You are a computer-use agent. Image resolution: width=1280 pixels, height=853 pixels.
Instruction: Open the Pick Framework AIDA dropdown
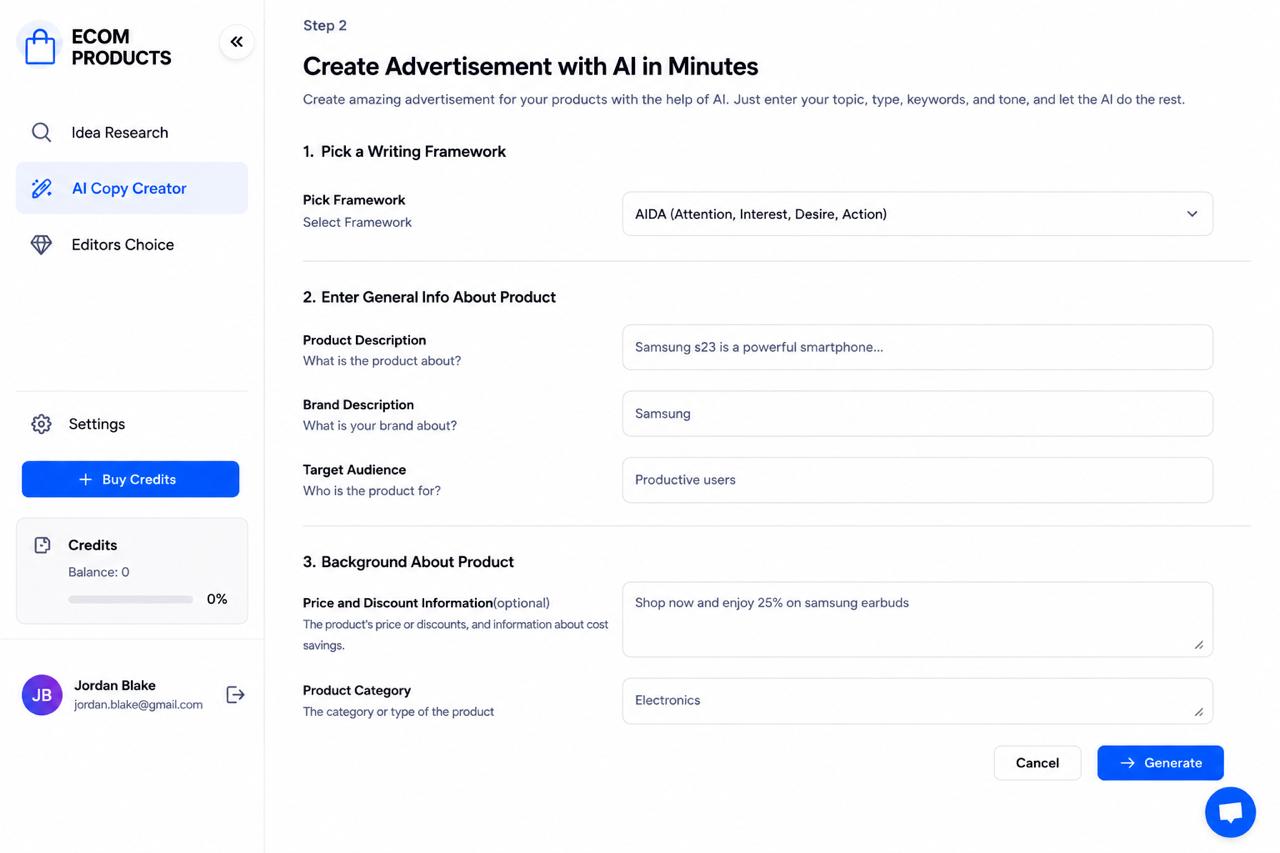917,214
